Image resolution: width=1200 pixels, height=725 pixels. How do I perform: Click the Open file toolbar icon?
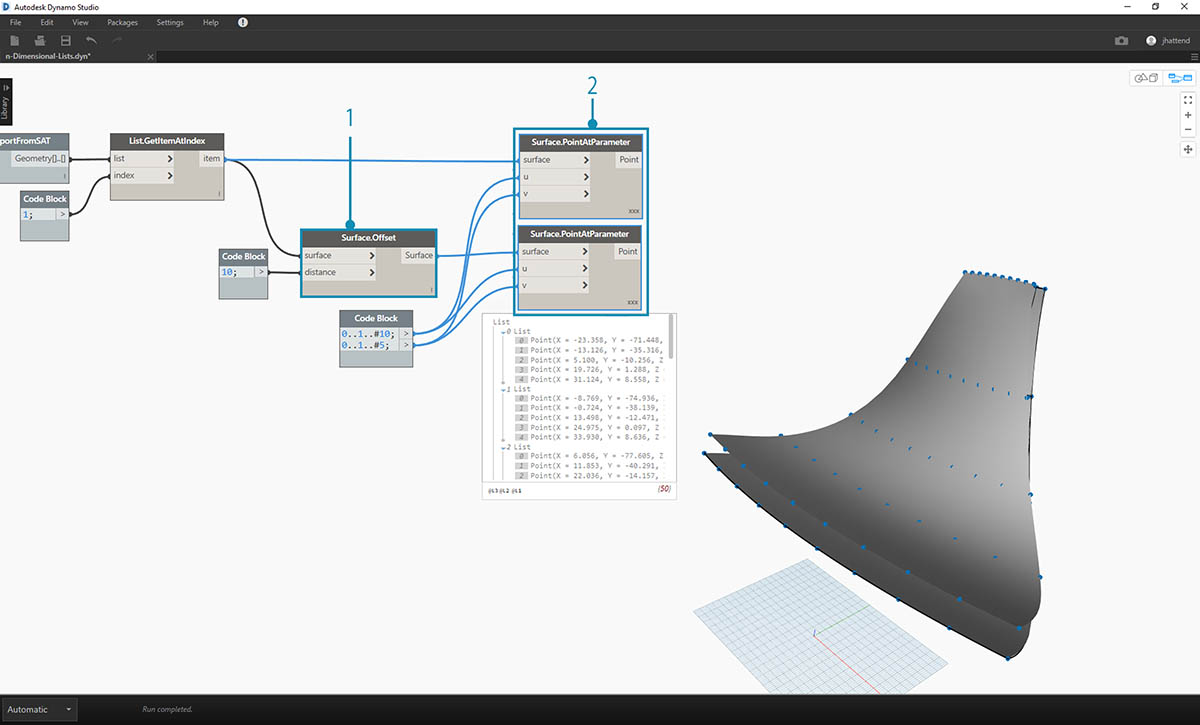[40, 40]
